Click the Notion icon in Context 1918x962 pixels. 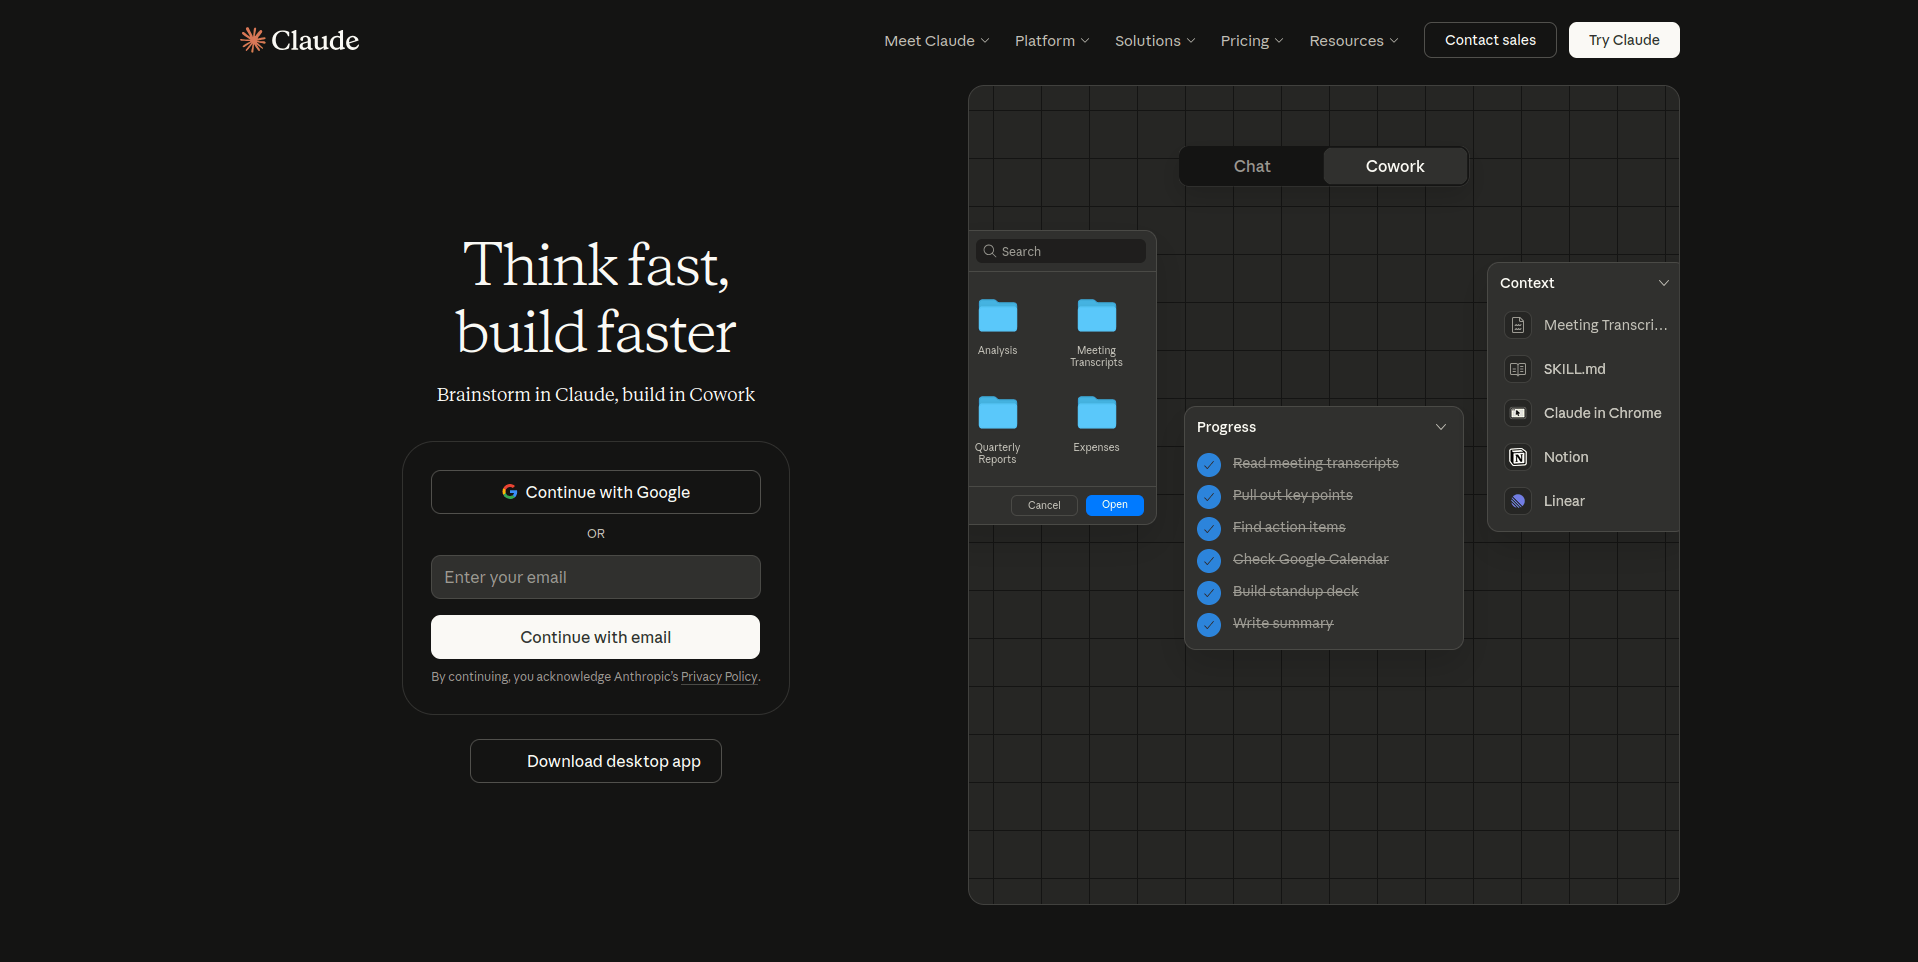click(x=1518, y=457)
